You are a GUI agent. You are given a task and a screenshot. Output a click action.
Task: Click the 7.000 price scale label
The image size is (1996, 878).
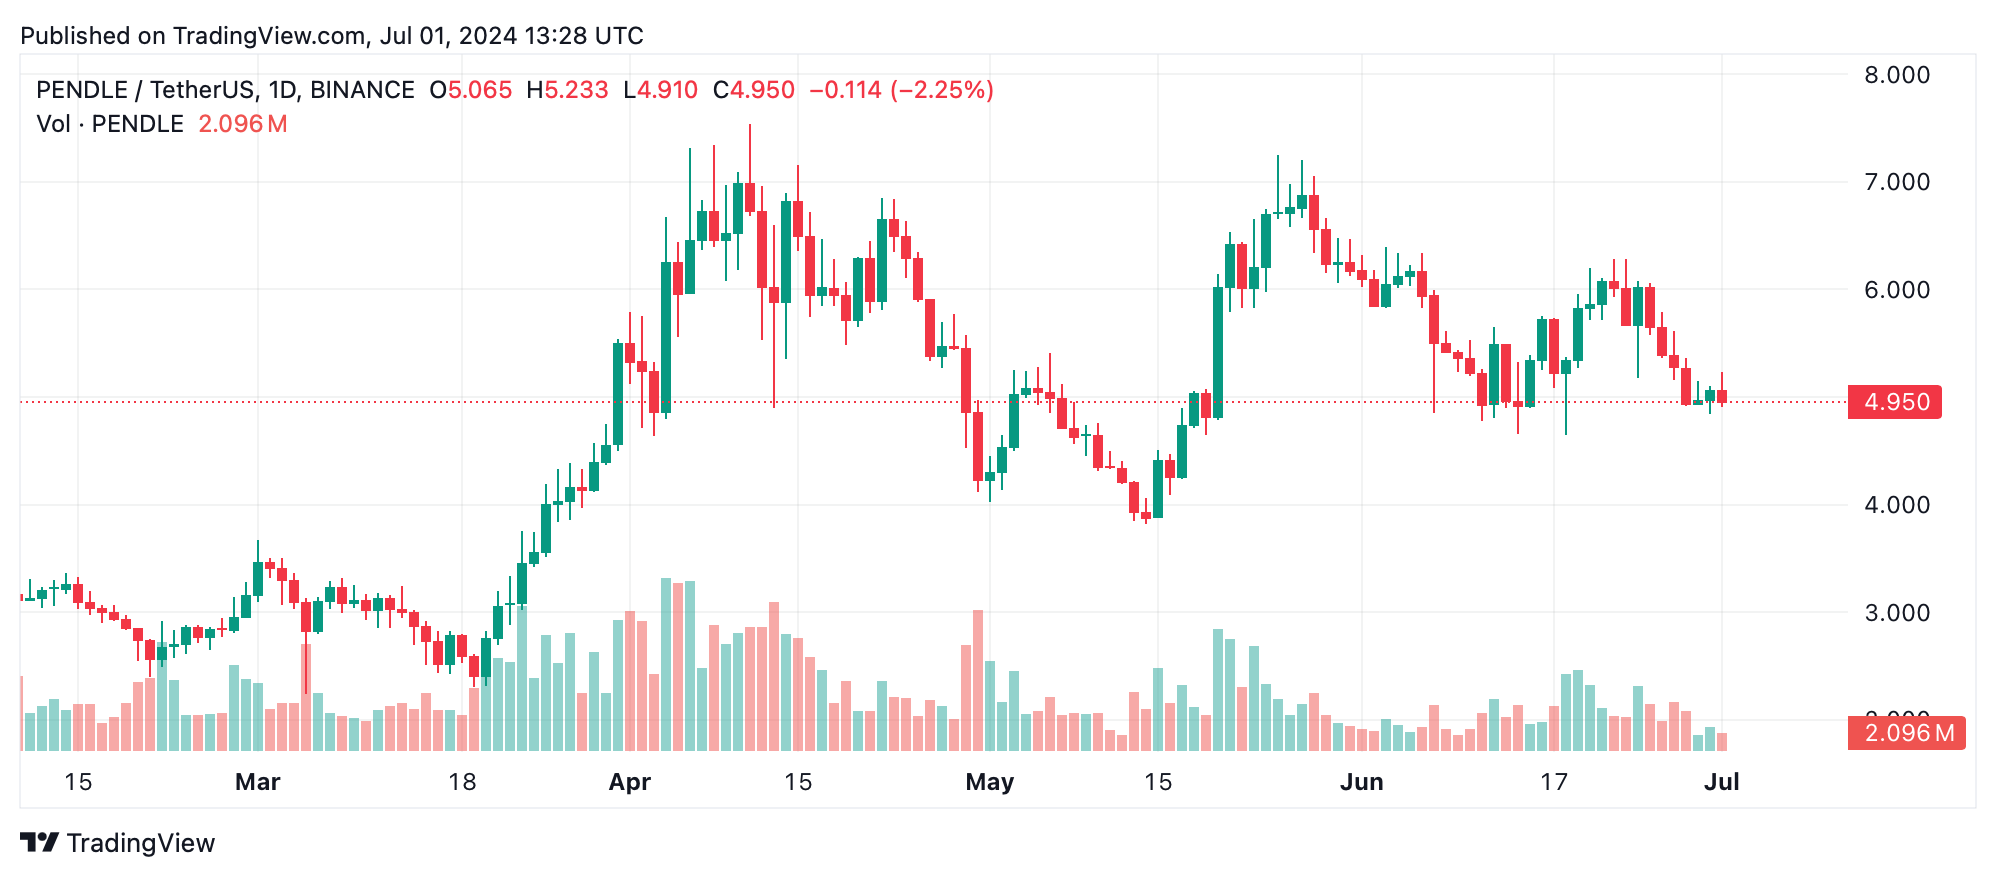click(x=1896, y=182)
